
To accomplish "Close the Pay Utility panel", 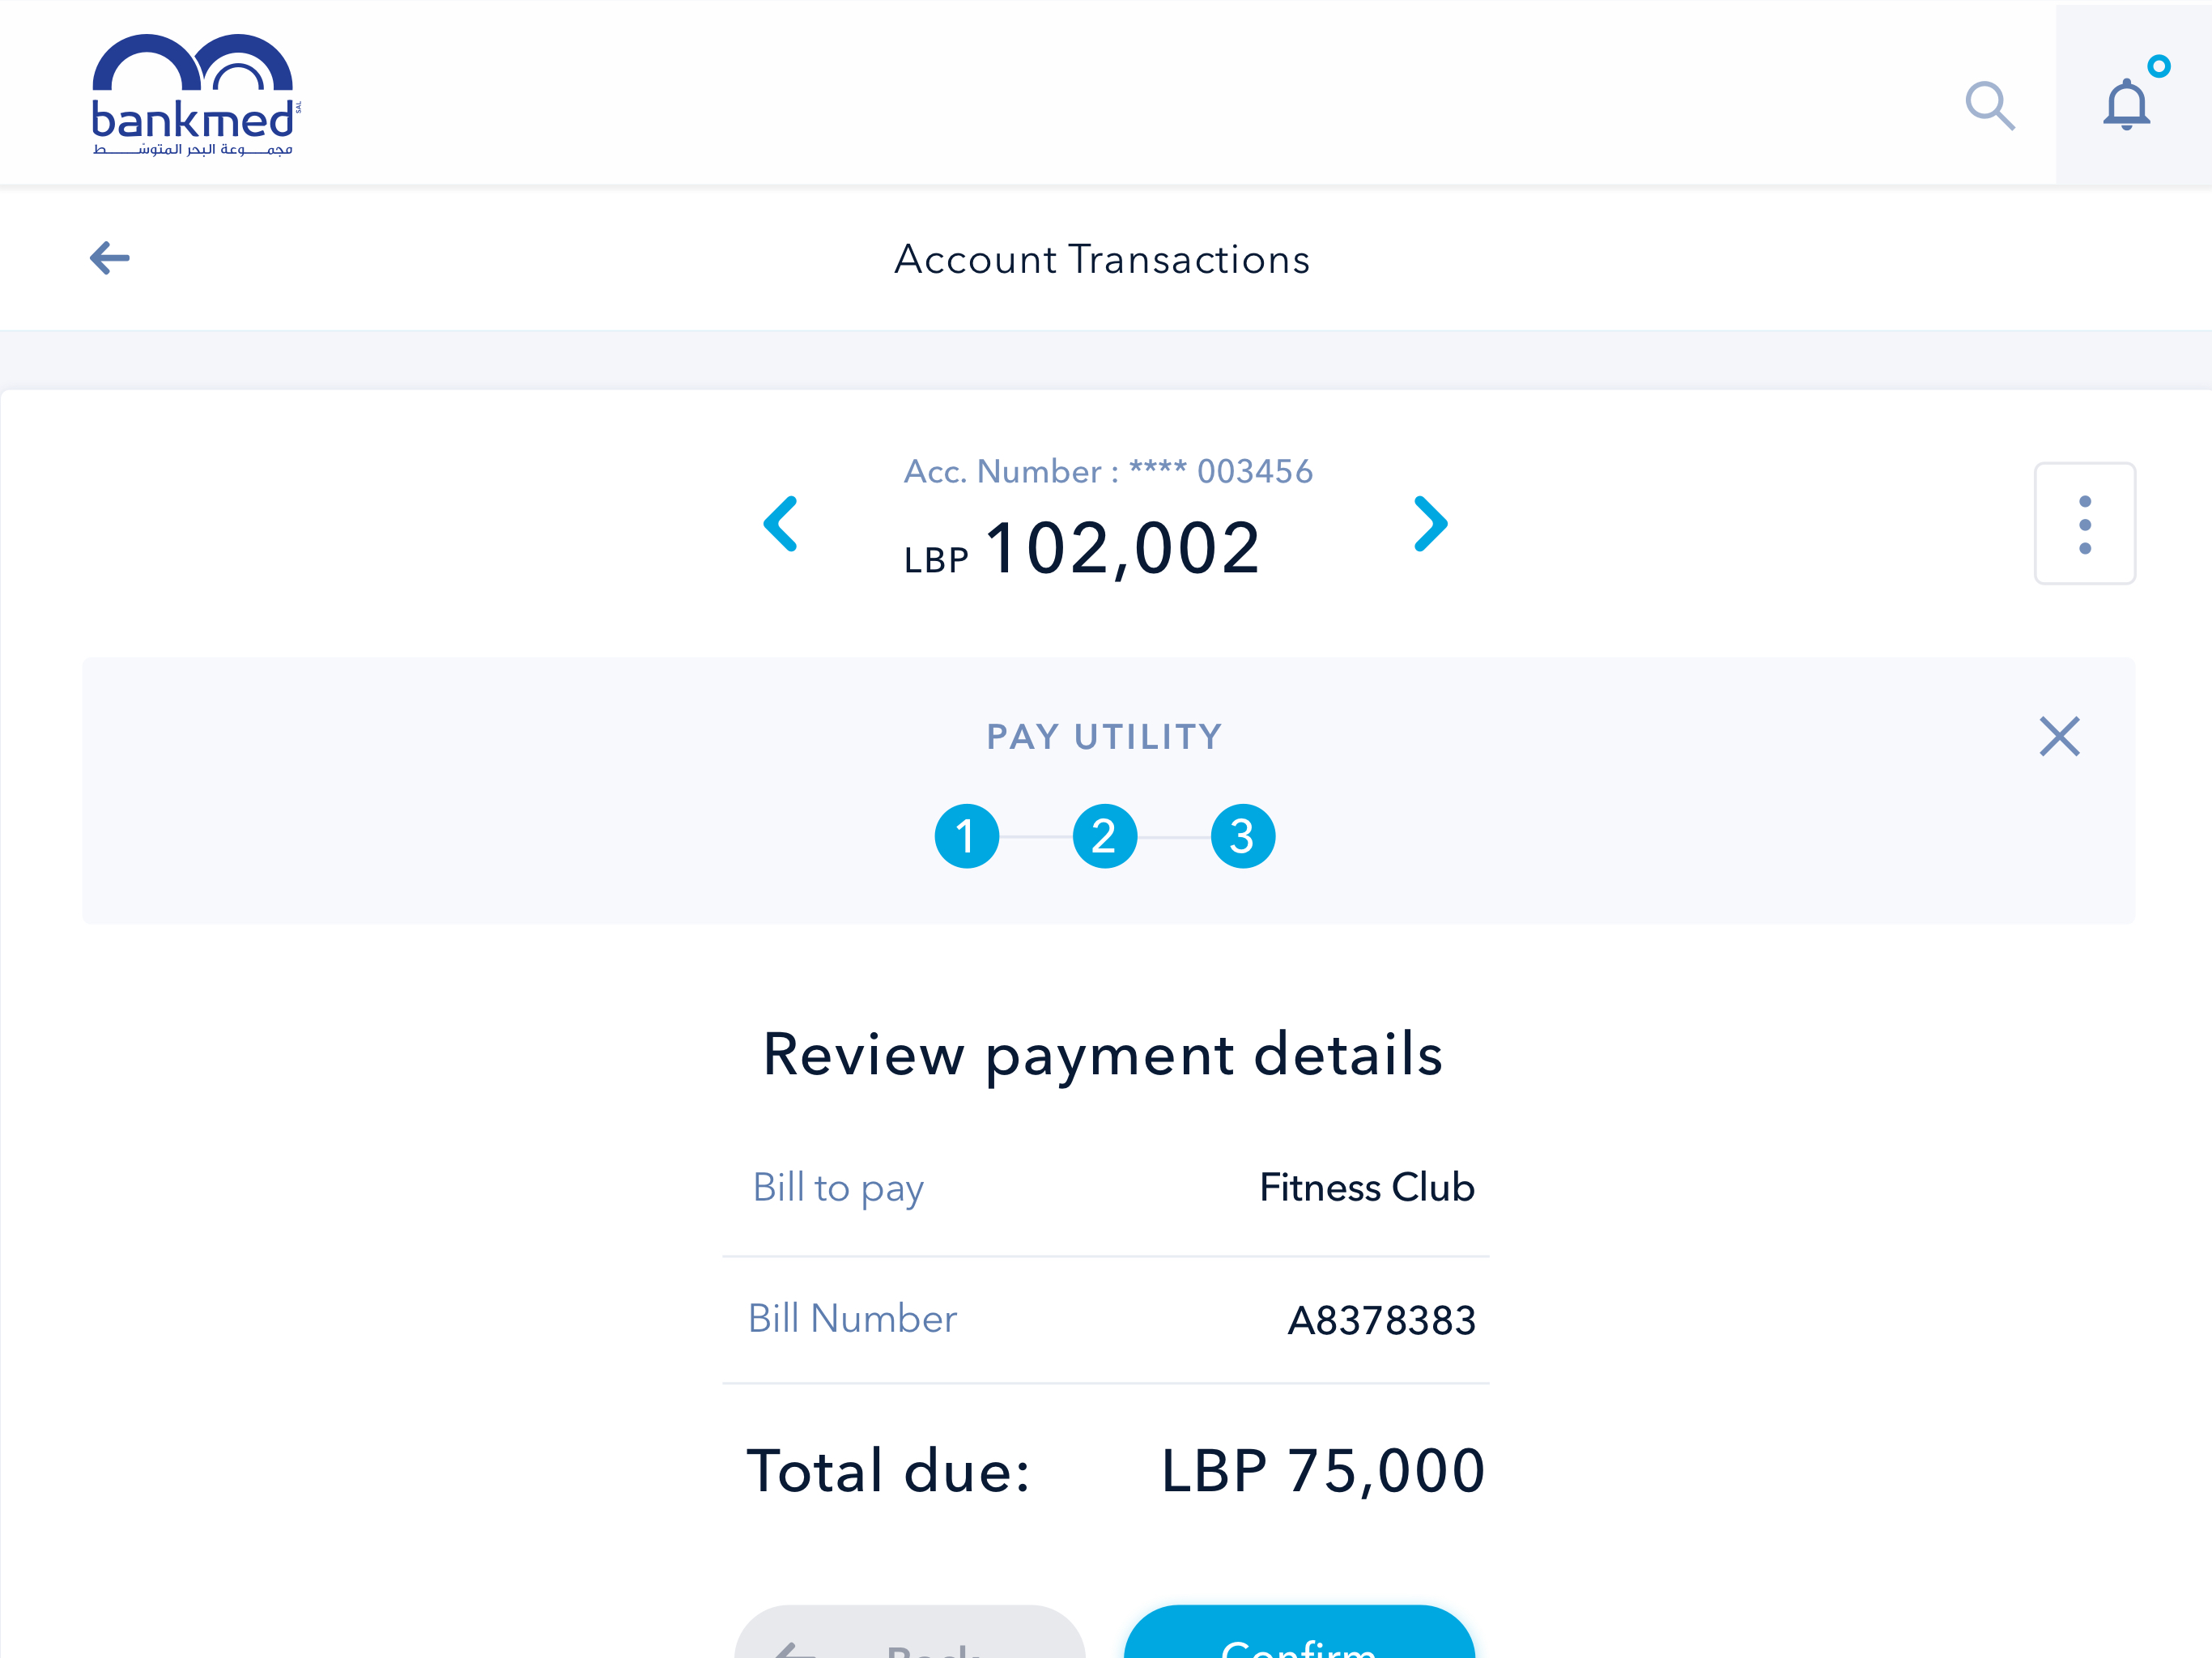I will [2059, 737].
